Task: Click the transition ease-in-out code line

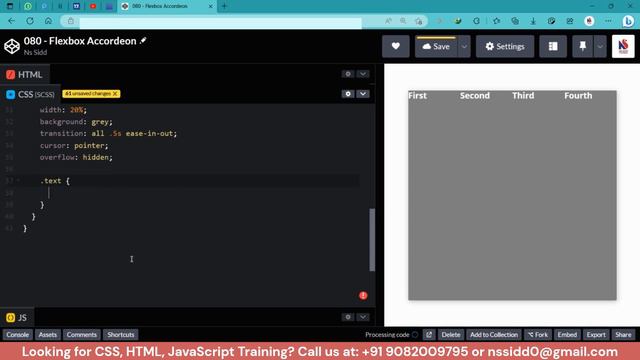Action: [x=108, y=133]
